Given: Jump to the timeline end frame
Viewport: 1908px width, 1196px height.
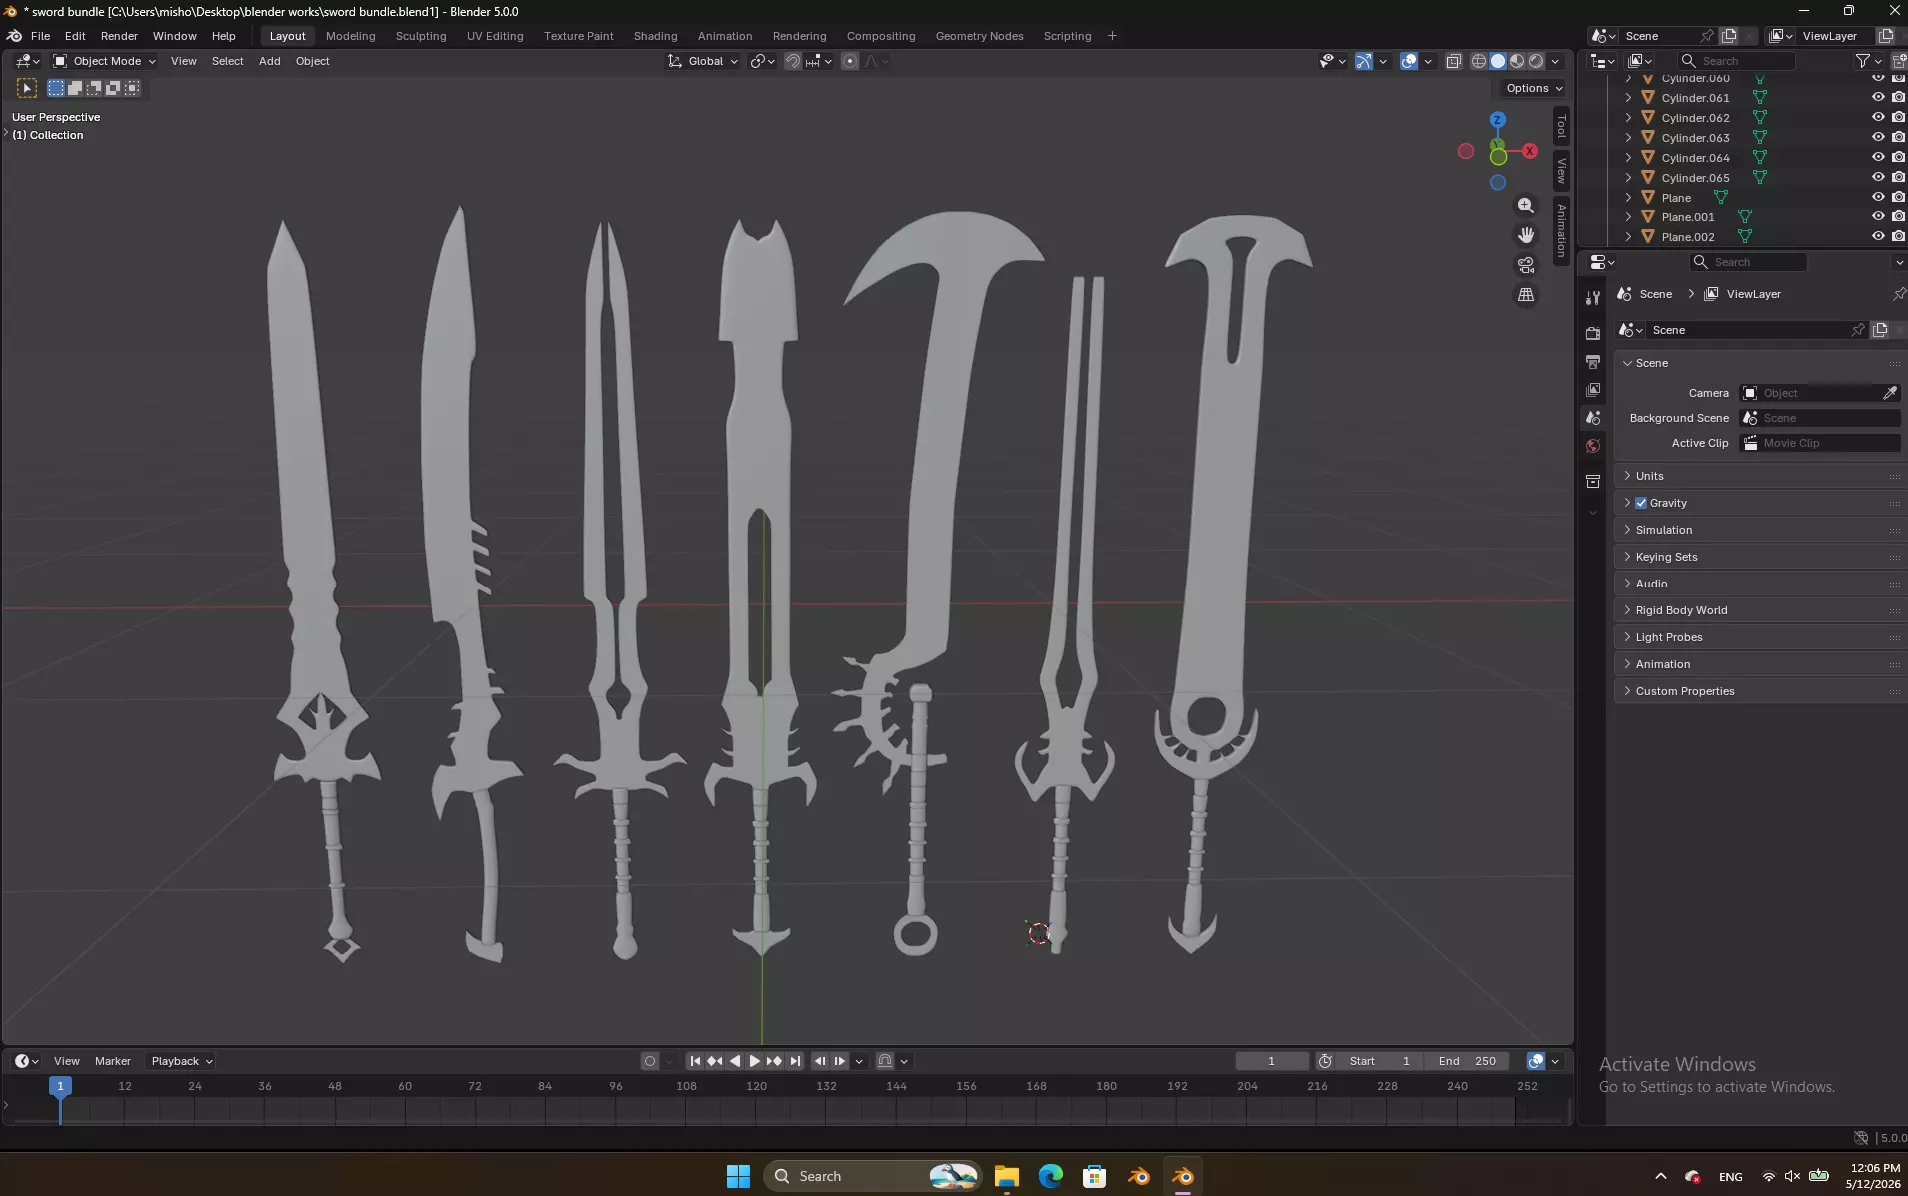Looking at the screenshot, I should 795,1061.
